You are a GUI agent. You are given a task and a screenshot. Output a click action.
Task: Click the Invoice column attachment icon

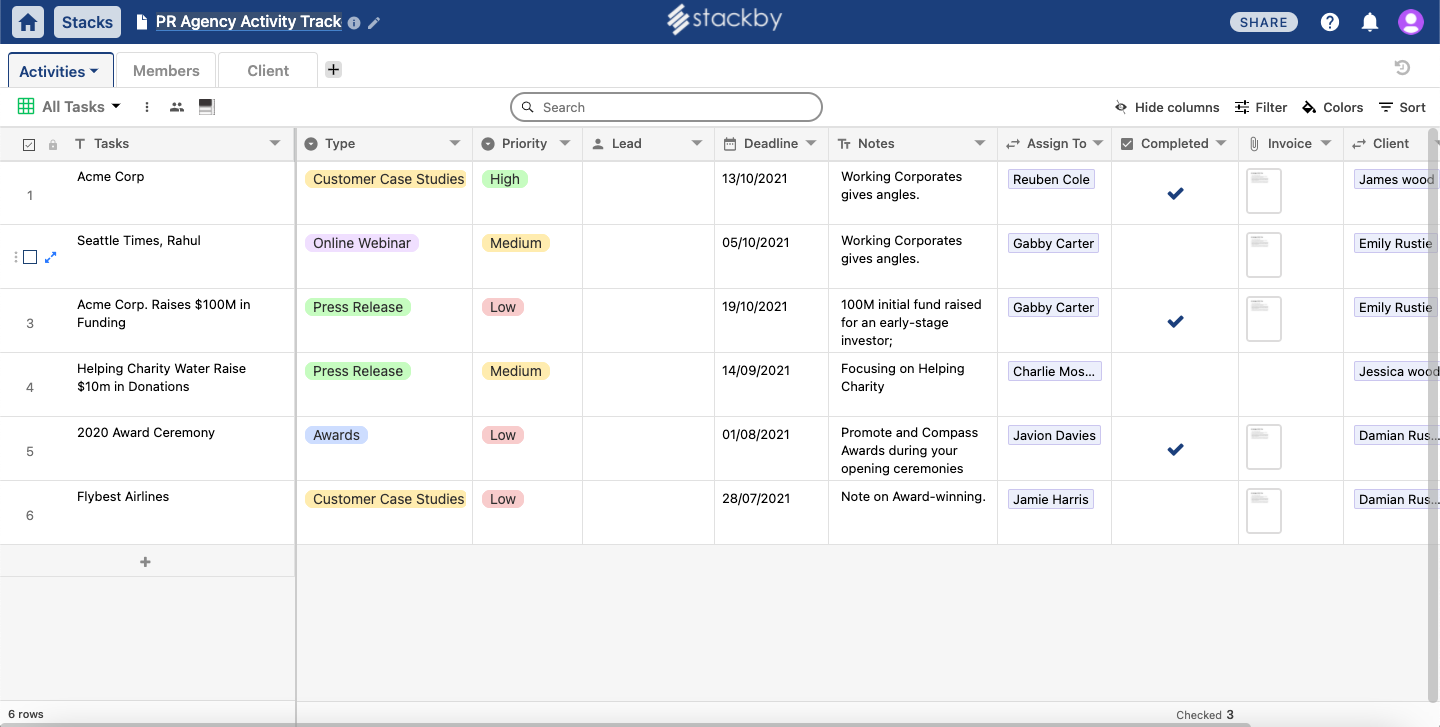click(x=1254, y=144)
